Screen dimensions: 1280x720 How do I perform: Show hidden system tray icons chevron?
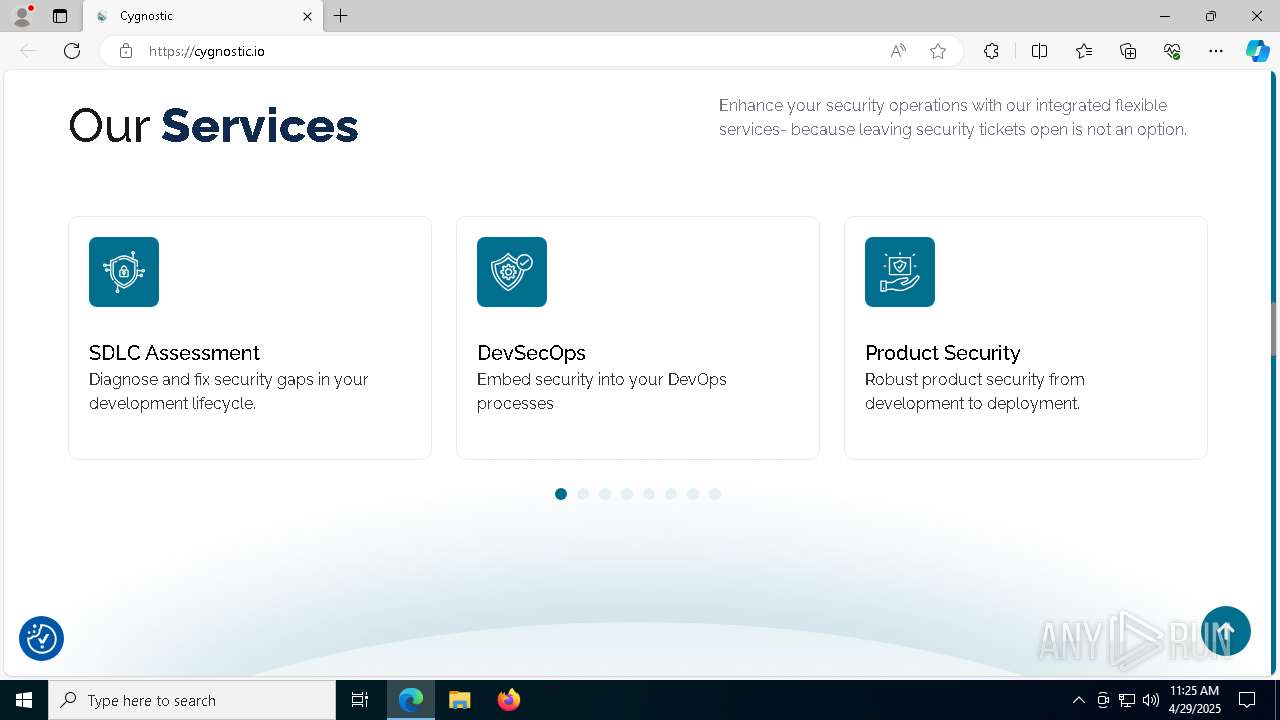1078,700
